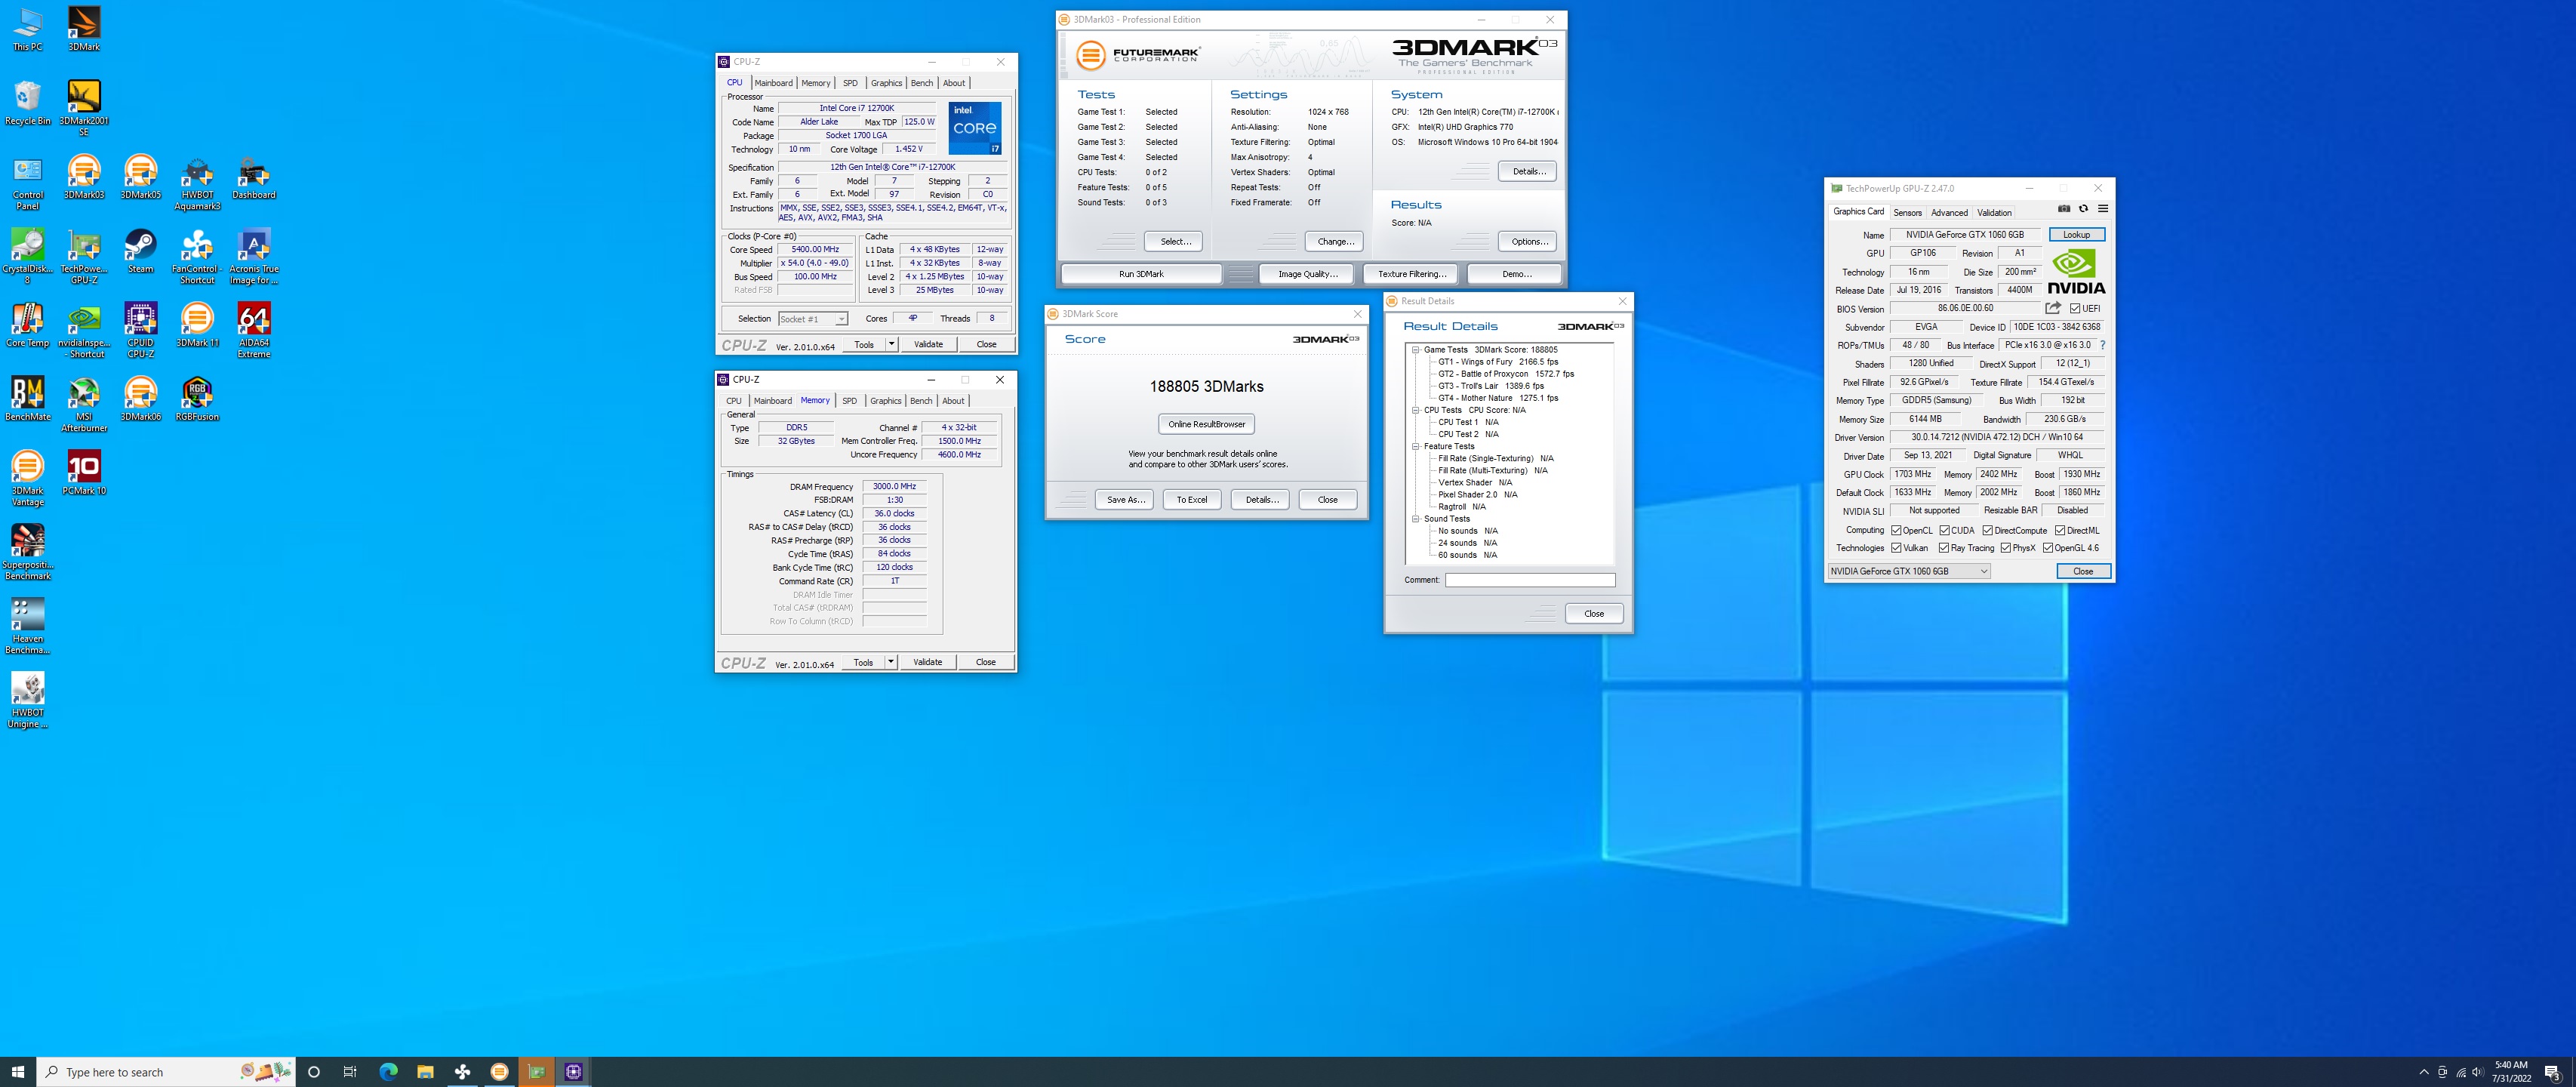
Task: Open CrystalDiskMark desktop icon
Action: (x=28, y=257)
